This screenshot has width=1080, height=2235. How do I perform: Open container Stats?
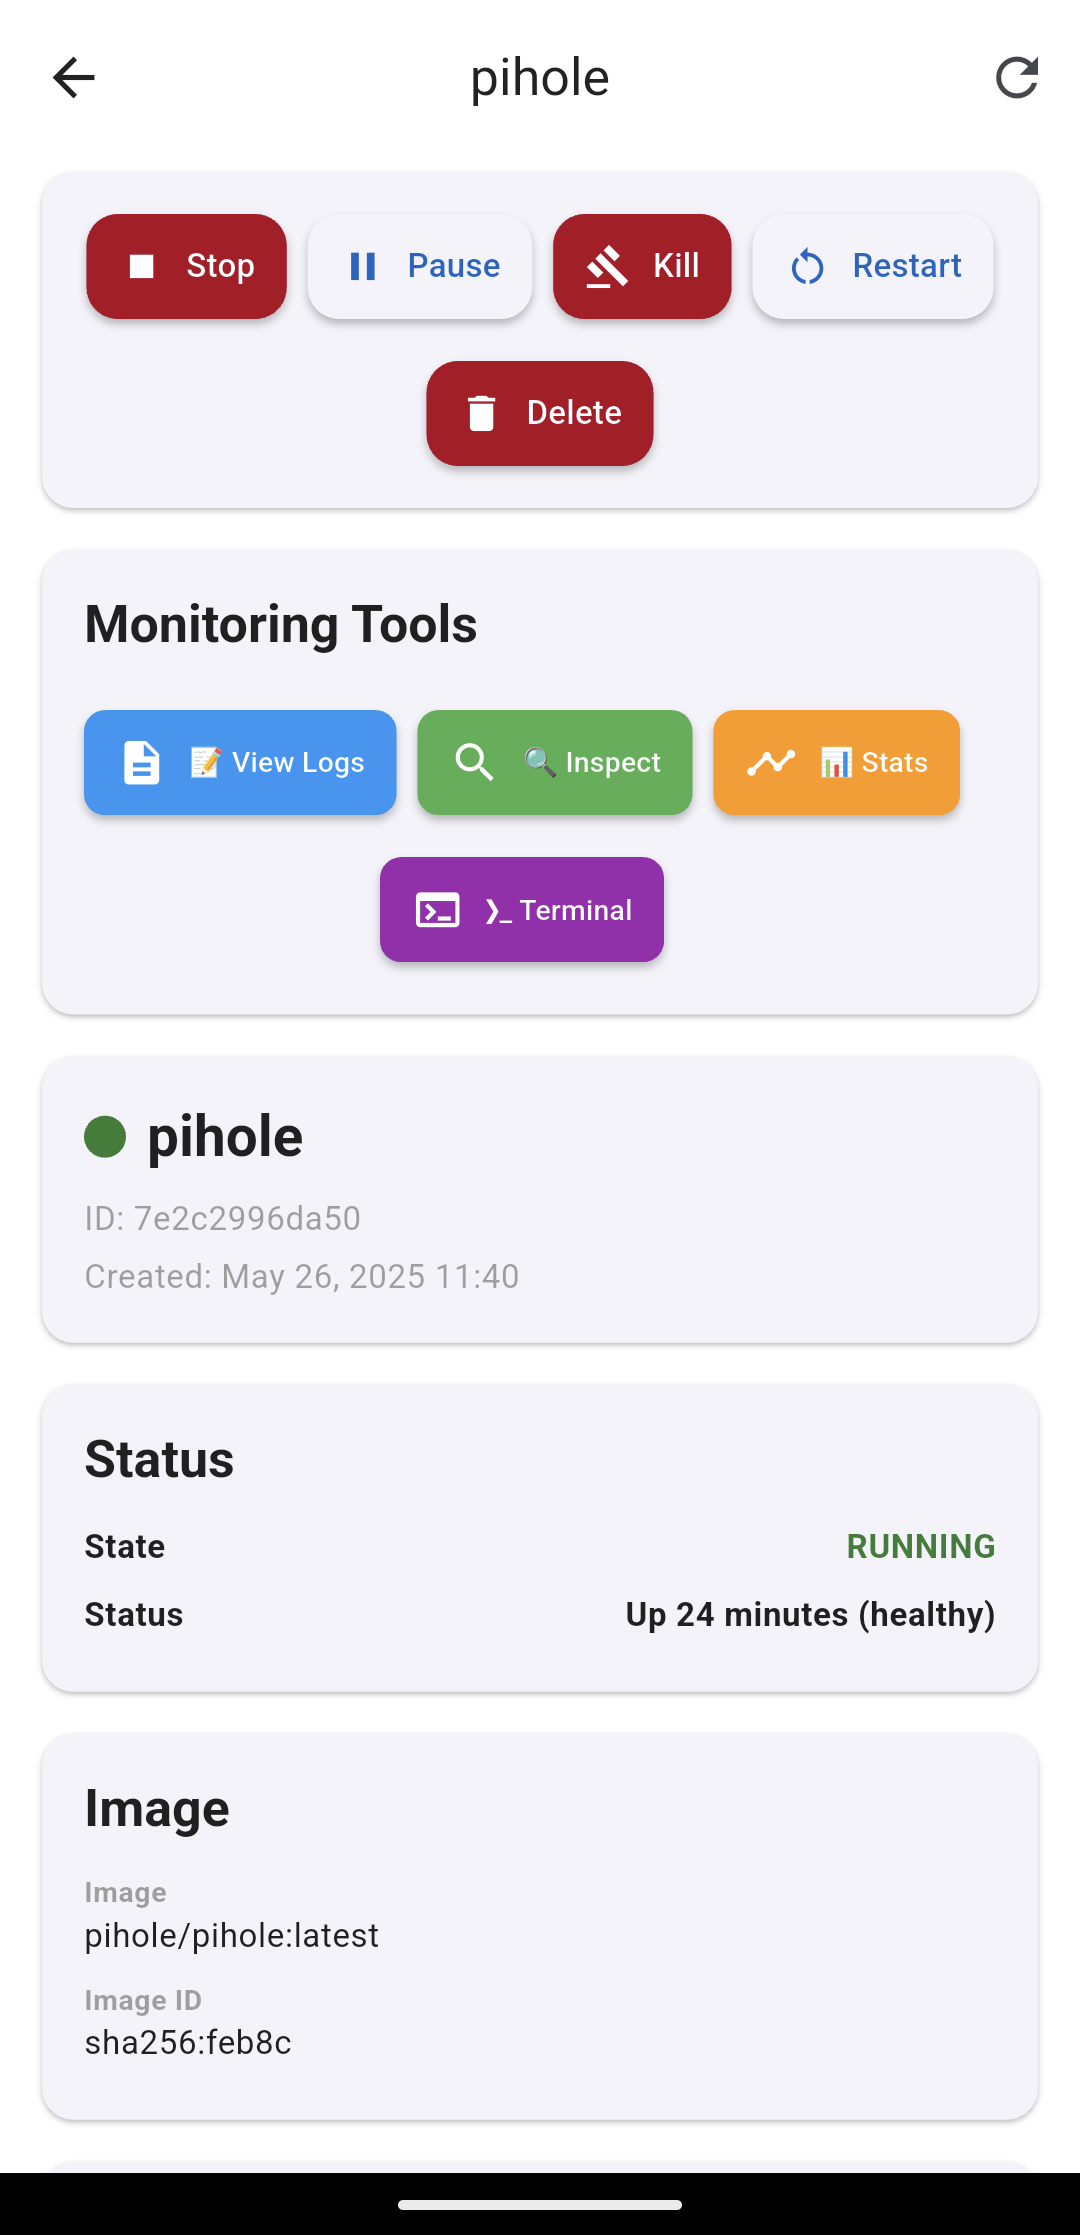(837, 762)
